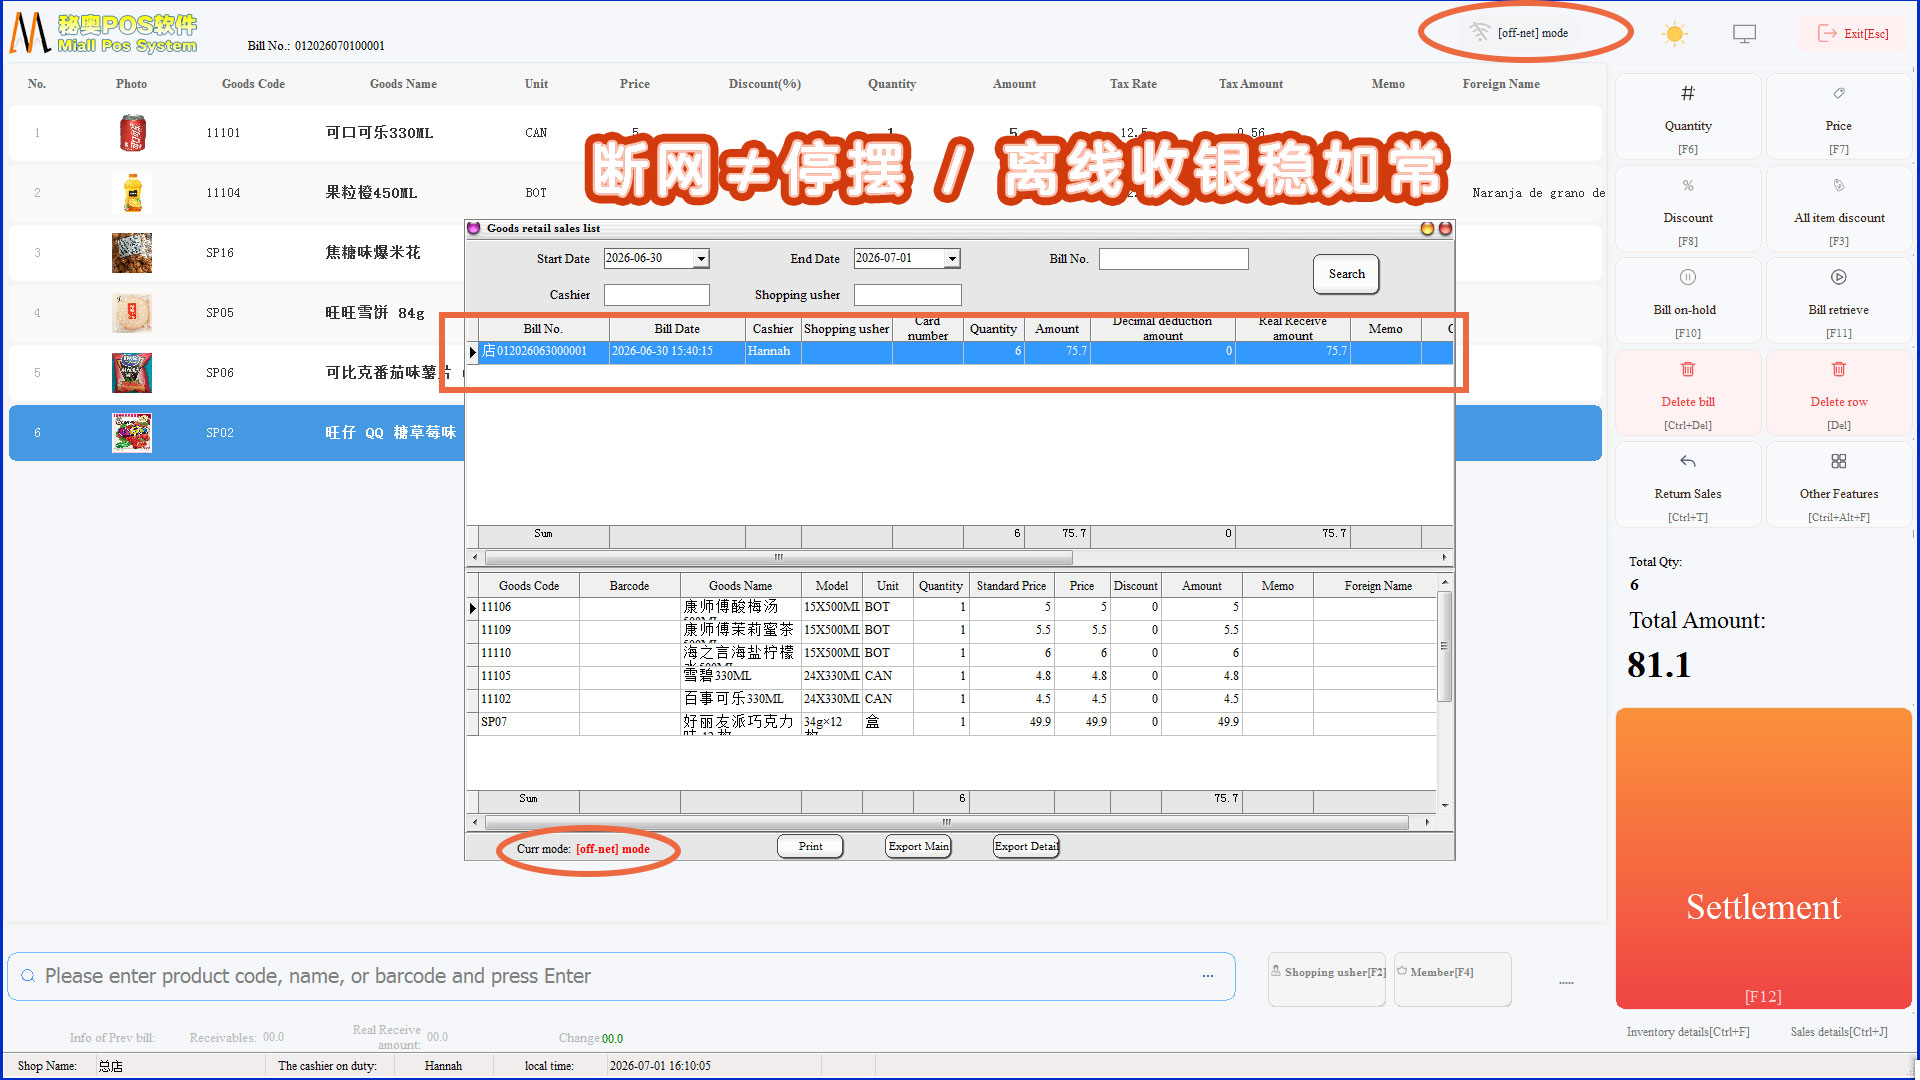Select bill row 012026063000001

(960, 352)
